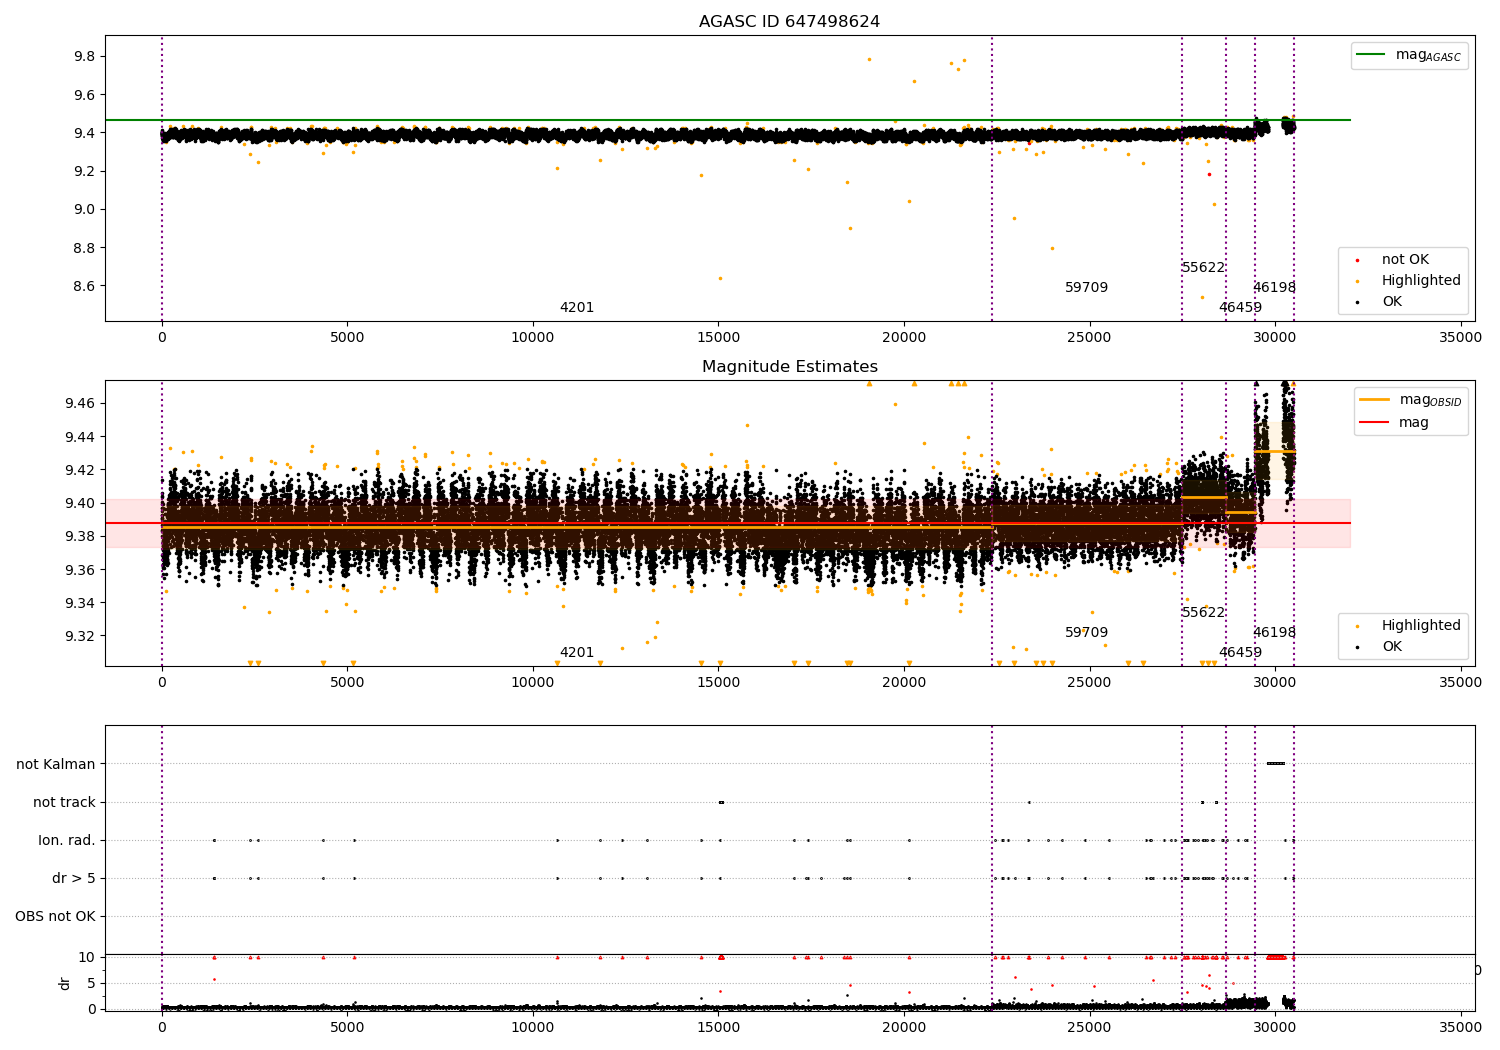The height and width of the screenshot is (1050, 1500).
Task: Click the 'not Kalman' flag markers cluster
Action: click(x=1275, y=764)
